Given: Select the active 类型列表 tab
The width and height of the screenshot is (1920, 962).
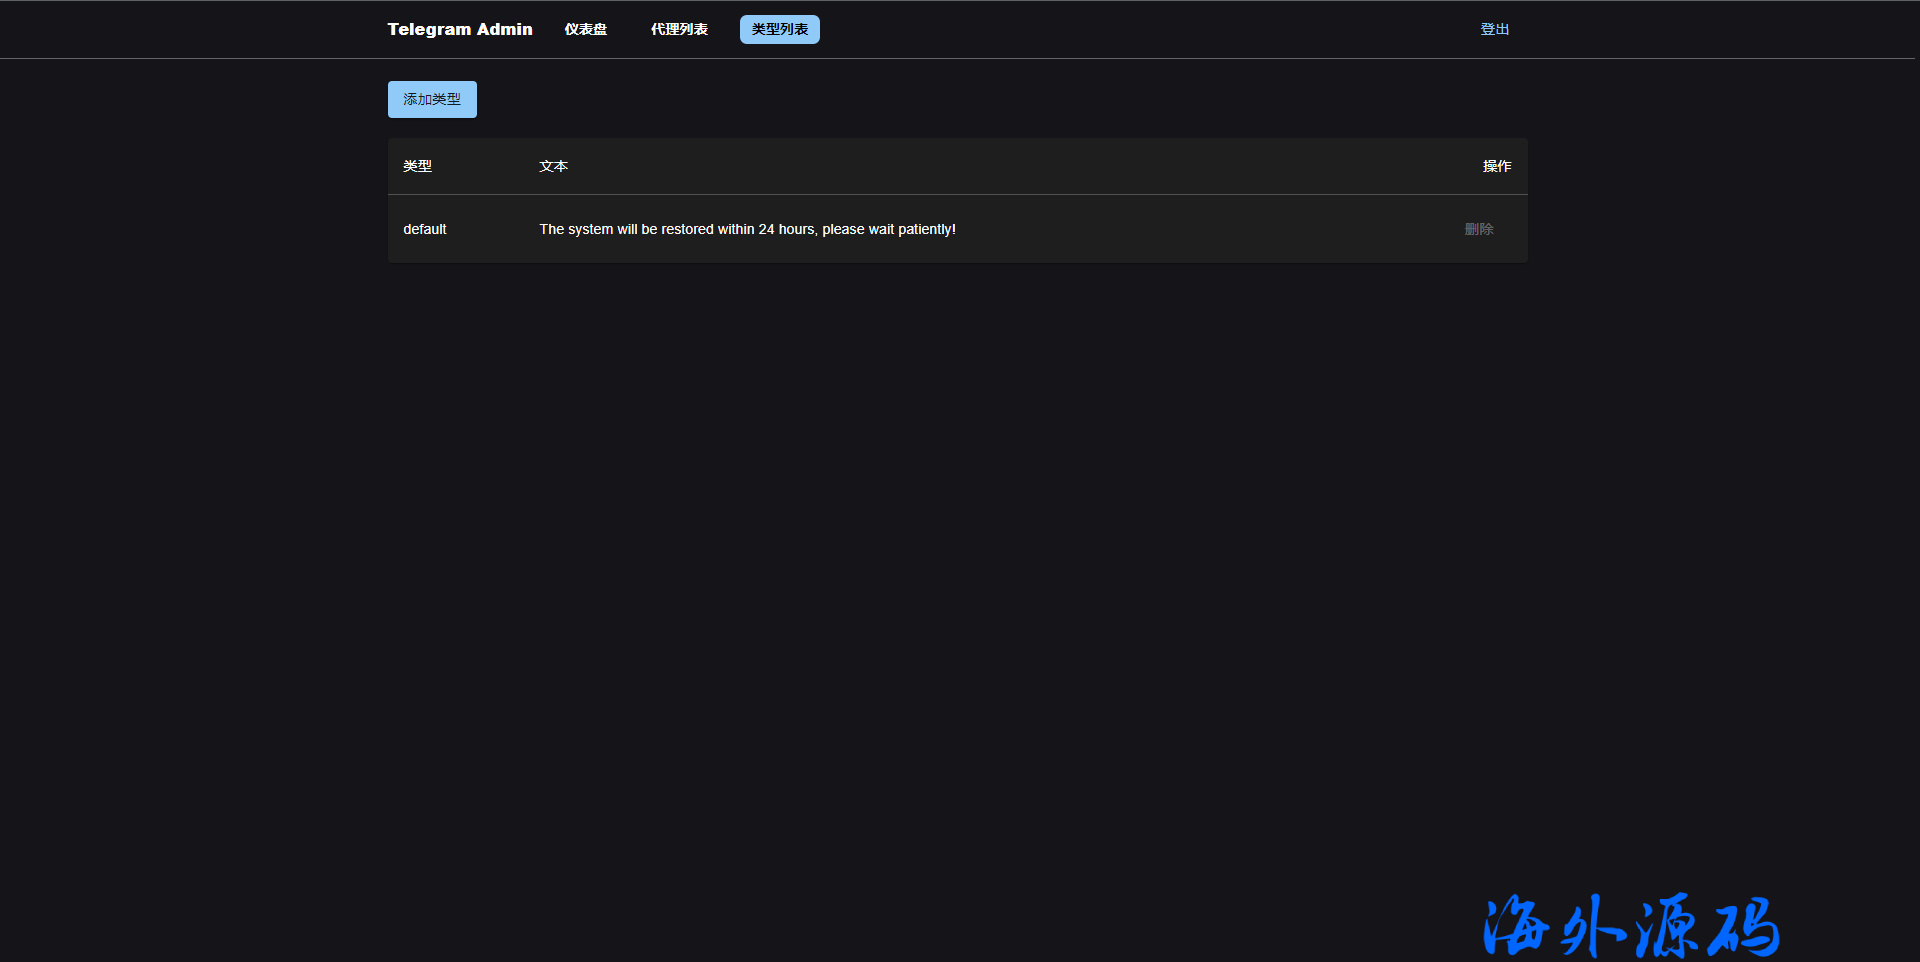Looking at the screenshot, I should (x=779, y=29).
